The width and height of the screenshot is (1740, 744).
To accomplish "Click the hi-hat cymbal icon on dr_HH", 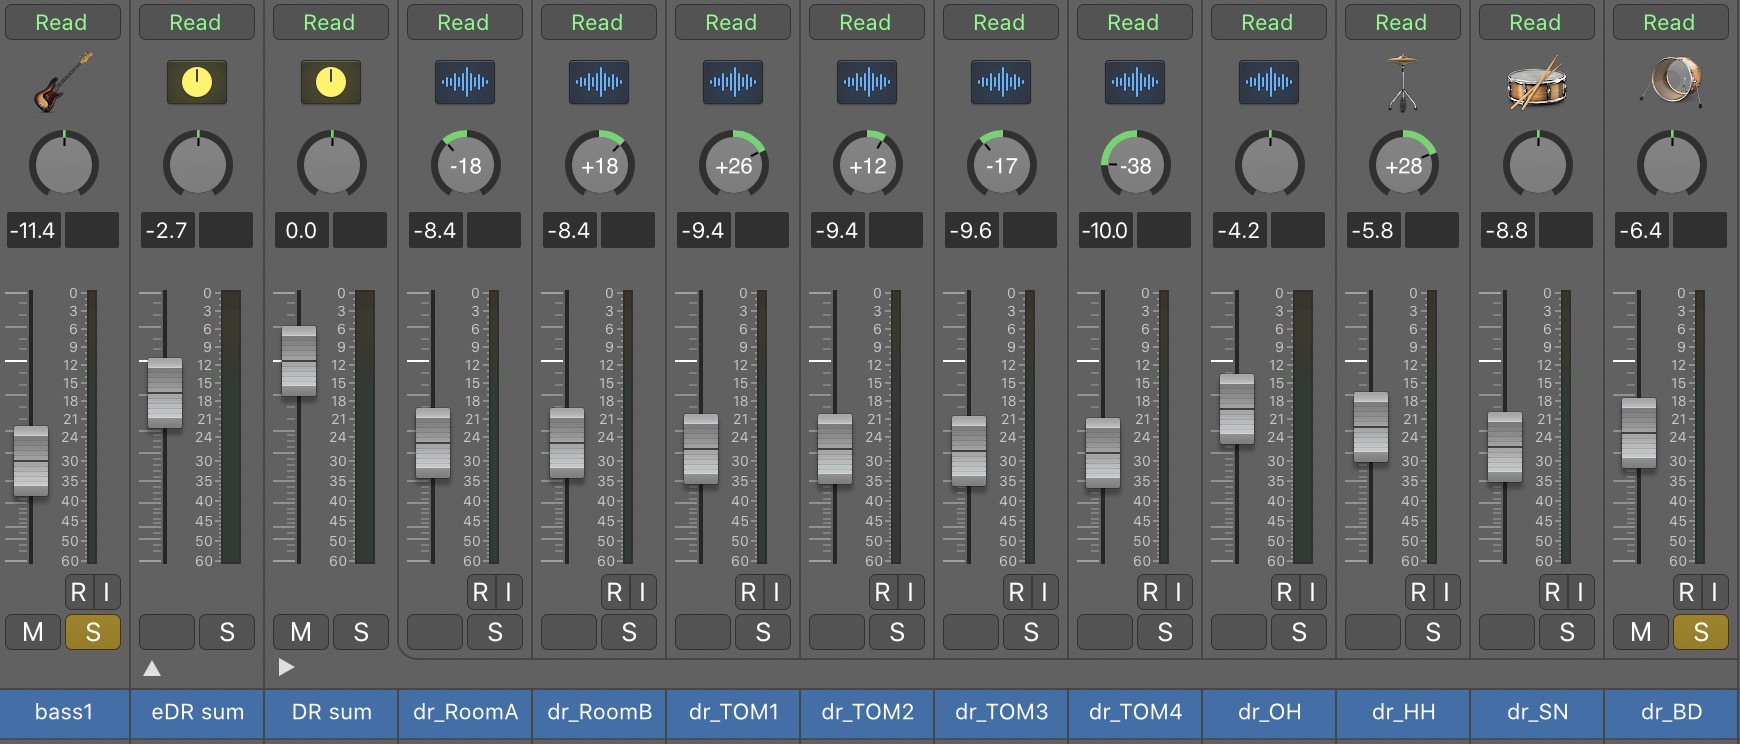I will click(x=1403, y=82).
